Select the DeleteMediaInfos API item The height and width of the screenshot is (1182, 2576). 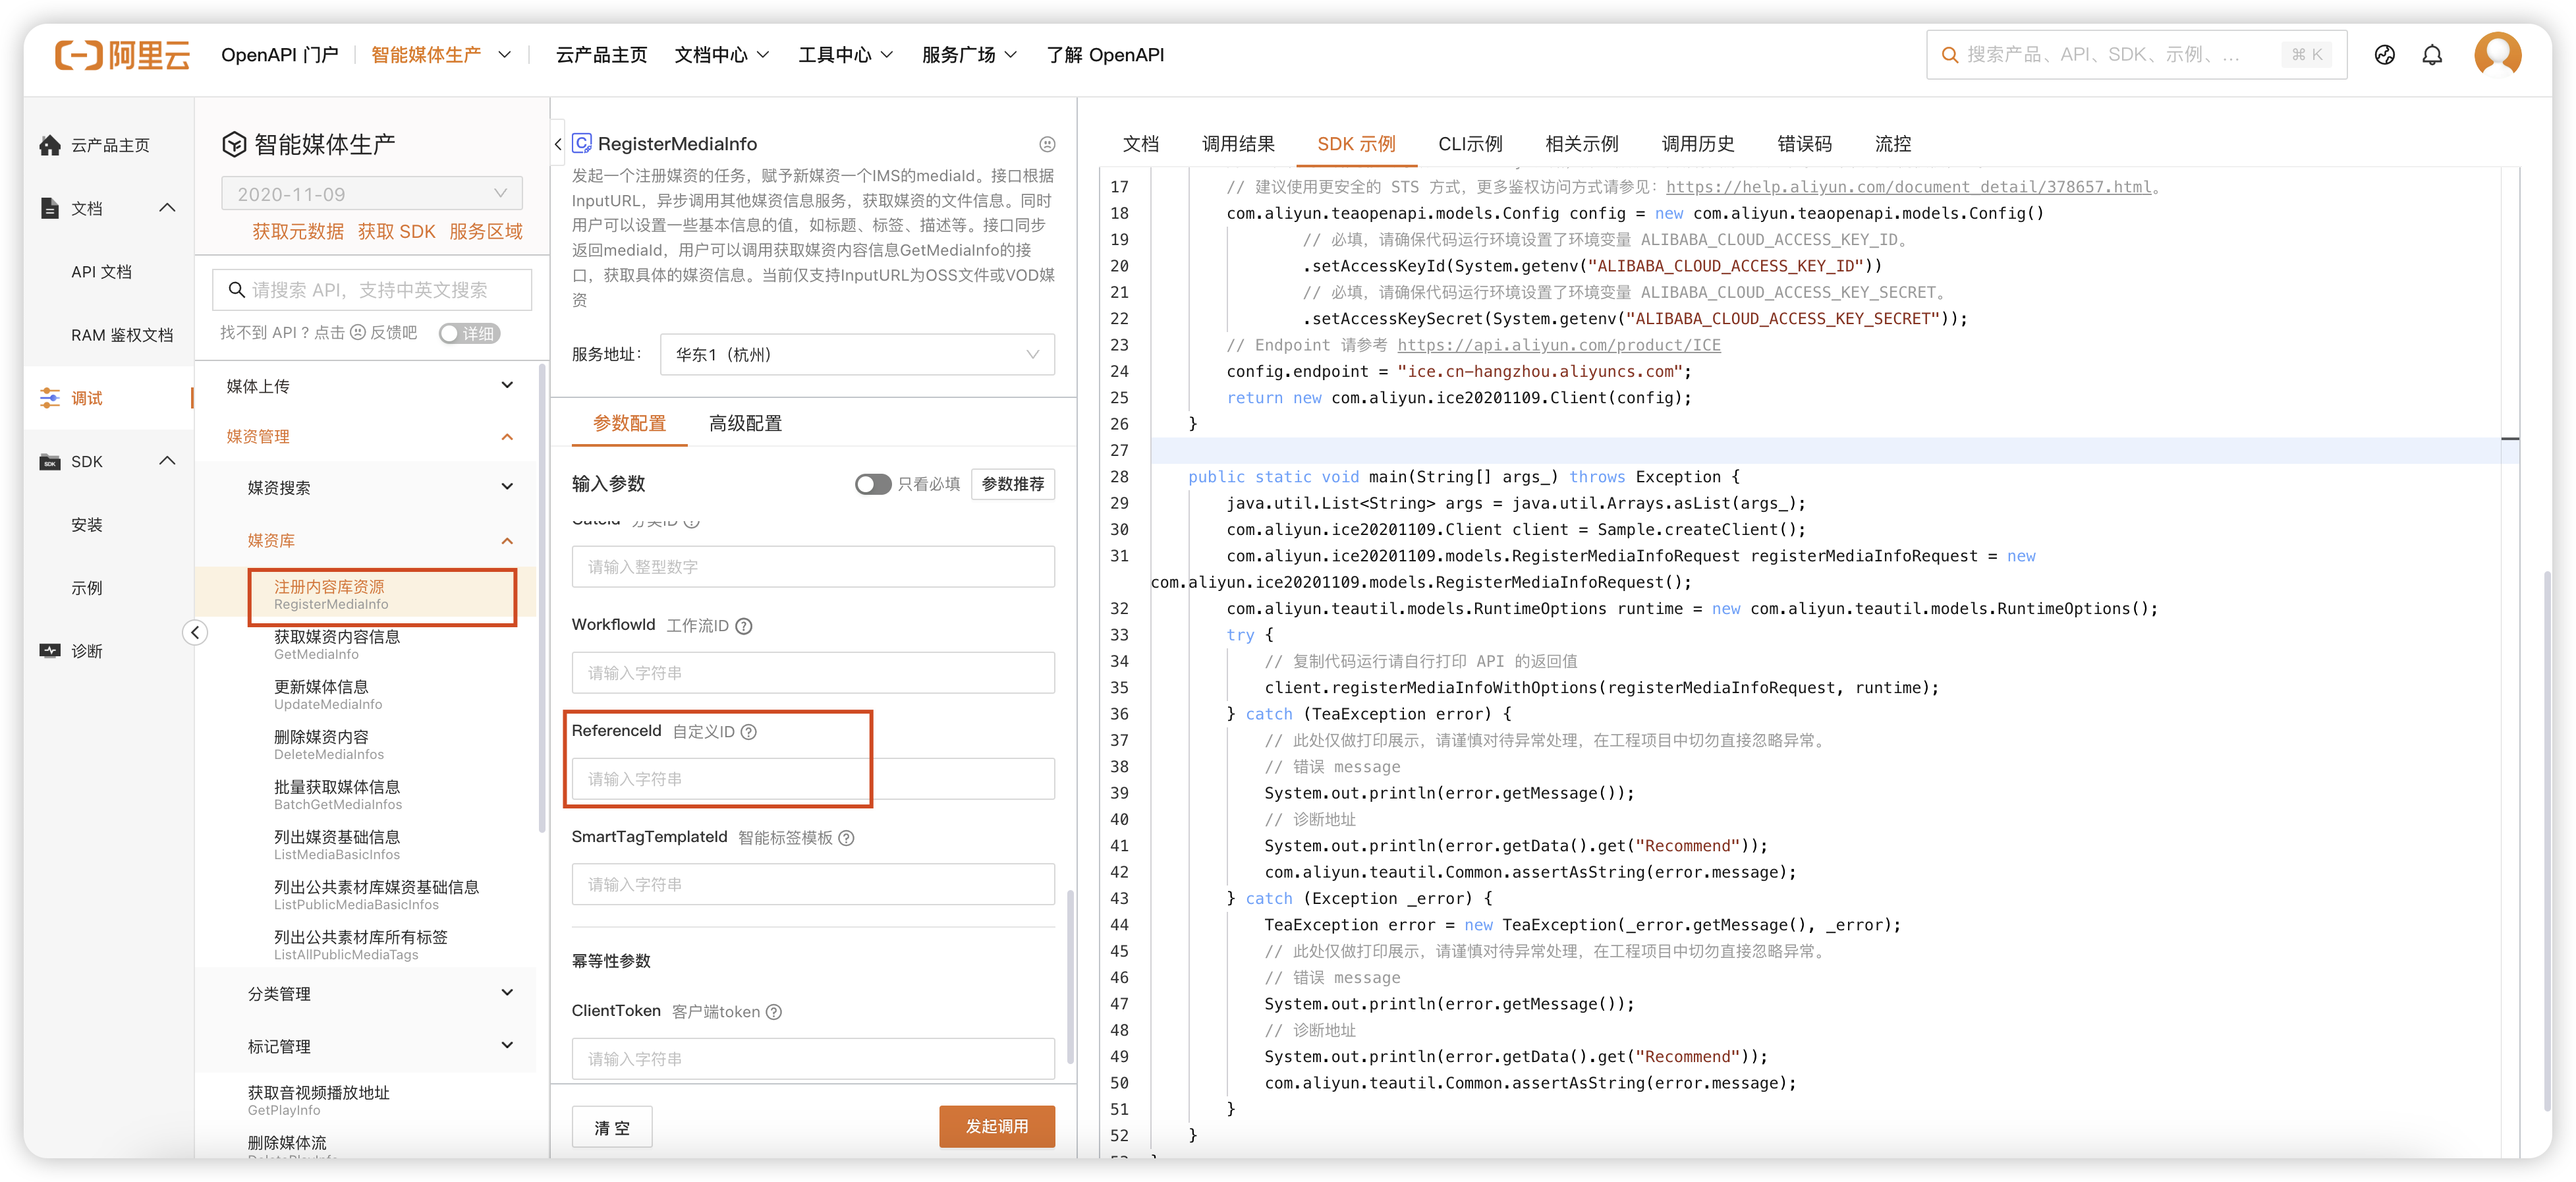click(329, 744)
